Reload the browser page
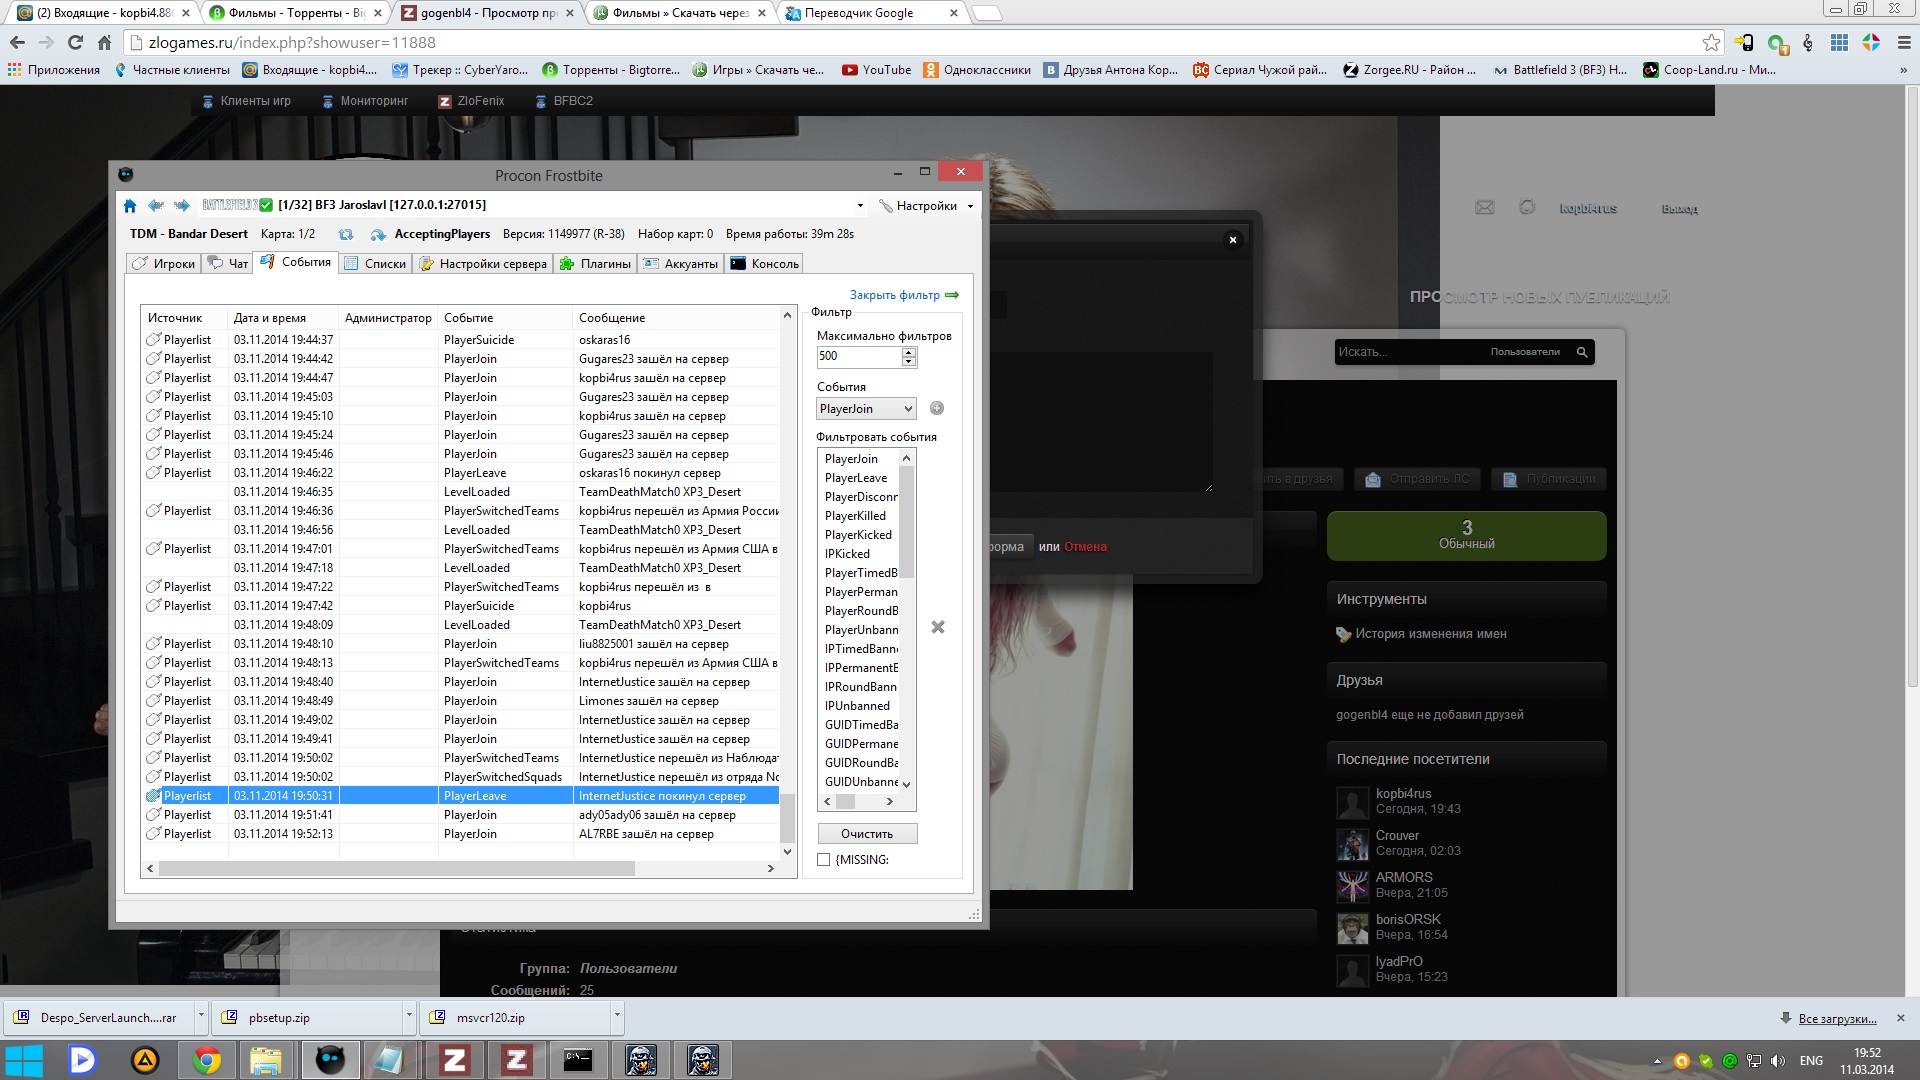This screenshot has width=1920, height=1080. point(75,43)
